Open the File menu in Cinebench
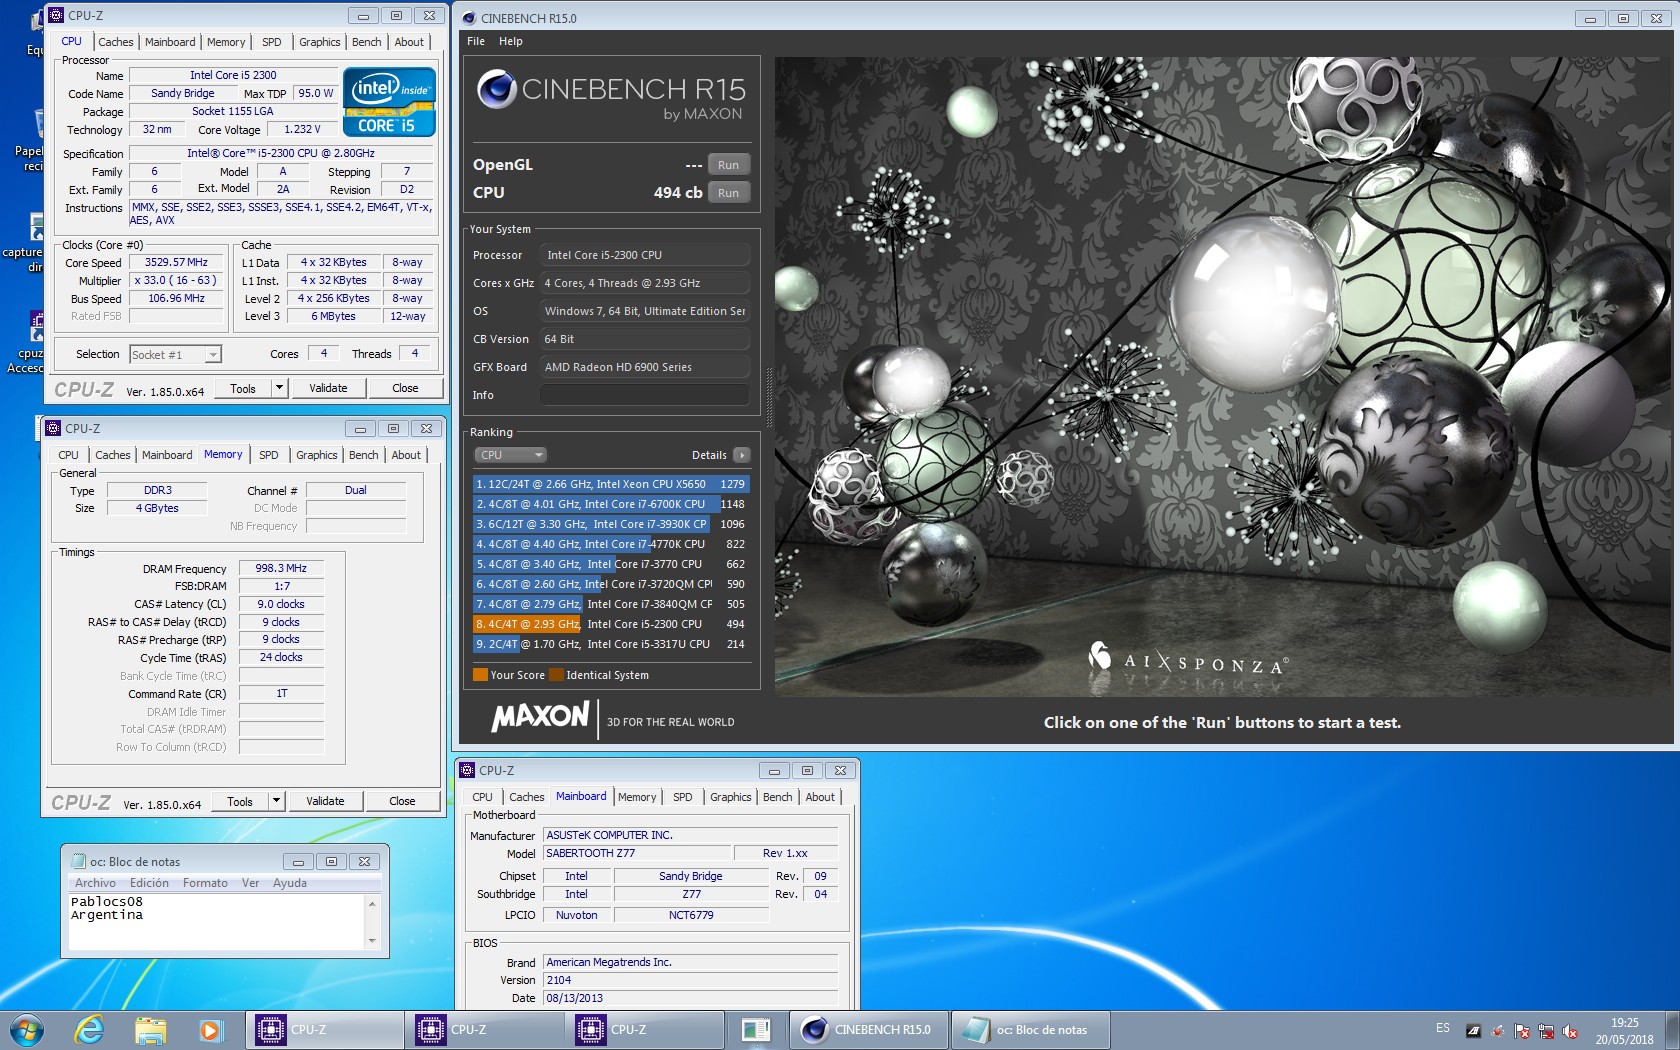The width and height of the screenshot is (1680, 1050). [476, 41]
